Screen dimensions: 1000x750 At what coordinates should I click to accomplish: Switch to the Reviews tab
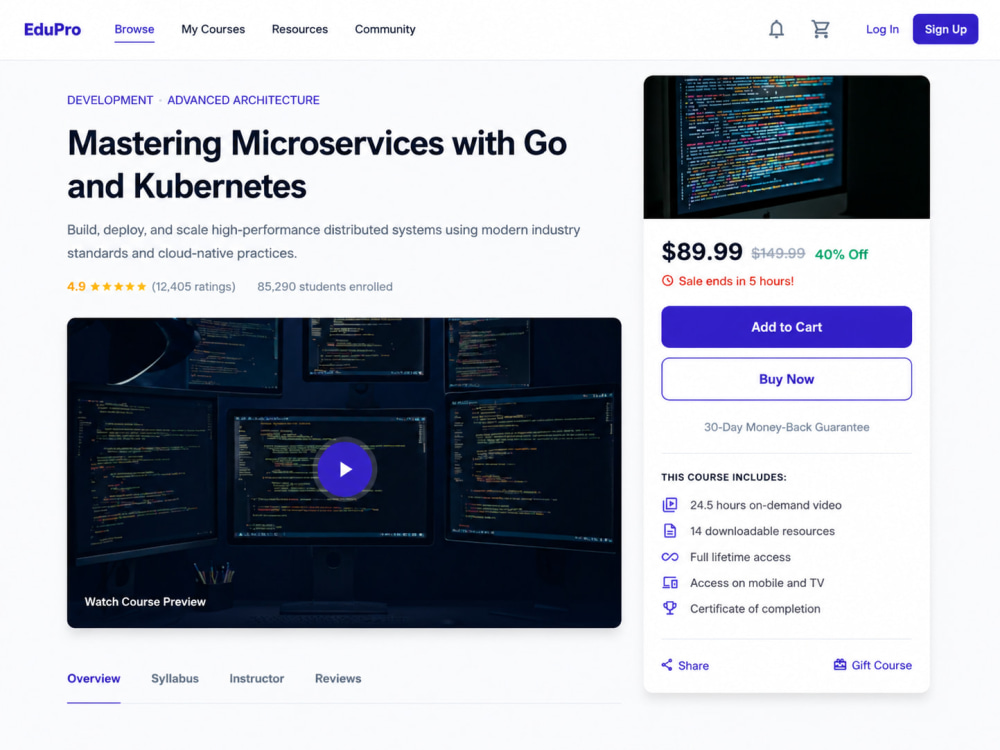pyautogui.click(x=338, y=679)
